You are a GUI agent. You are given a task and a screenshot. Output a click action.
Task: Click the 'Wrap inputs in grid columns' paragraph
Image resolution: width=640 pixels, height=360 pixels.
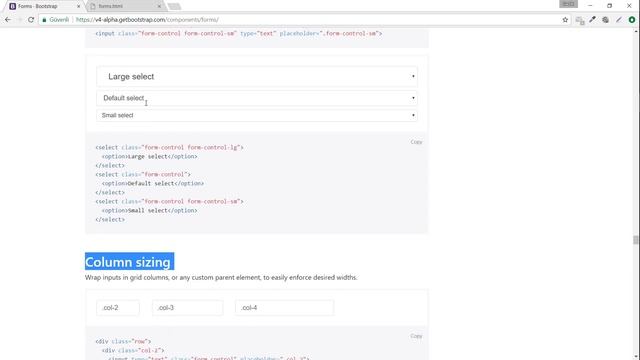coord(221,278)
